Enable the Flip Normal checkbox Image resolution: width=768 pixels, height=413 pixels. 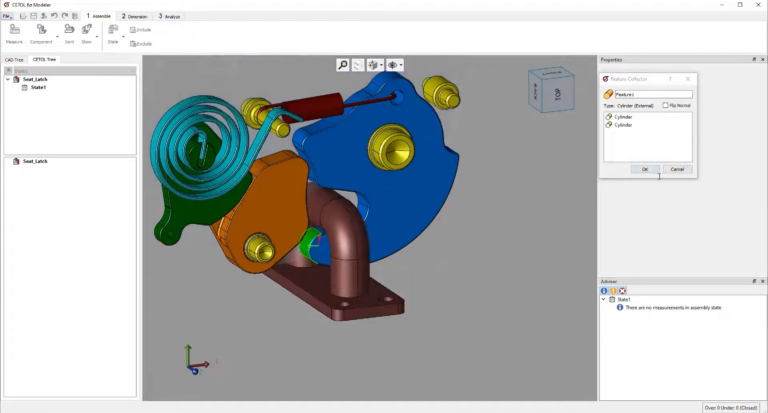[665, 105]
